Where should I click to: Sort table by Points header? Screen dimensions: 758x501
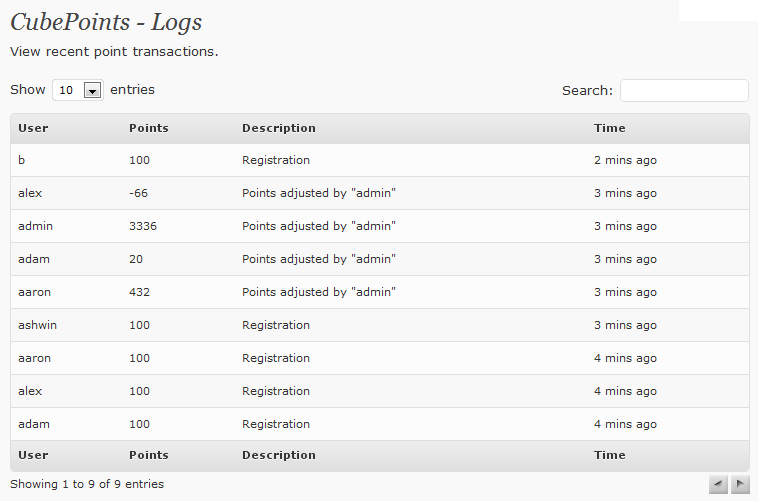(149, 128)
